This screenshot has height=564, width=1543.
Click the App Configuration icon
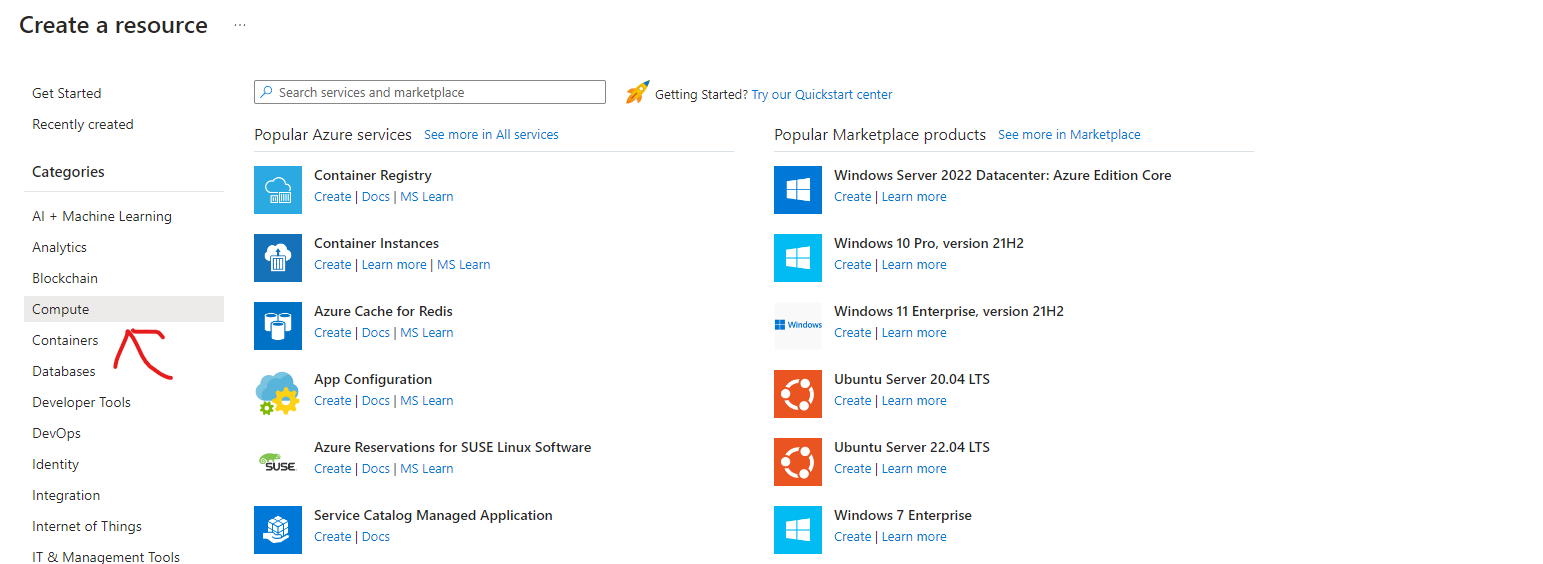point(278,394)
